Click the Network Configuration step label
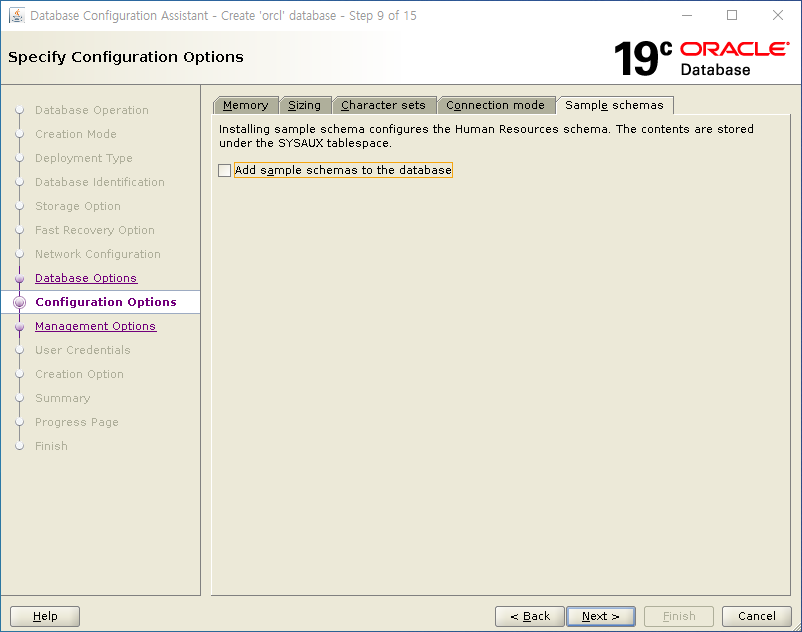The height and width of the screenshot is (632, 802). coord(98,254)
